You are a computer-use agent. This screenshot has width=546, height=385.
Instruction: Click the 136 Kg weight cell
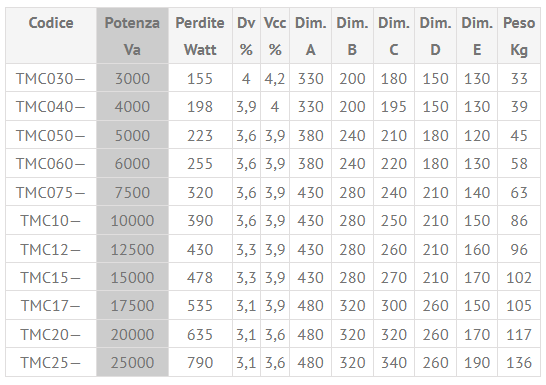[x=519, y=362]
